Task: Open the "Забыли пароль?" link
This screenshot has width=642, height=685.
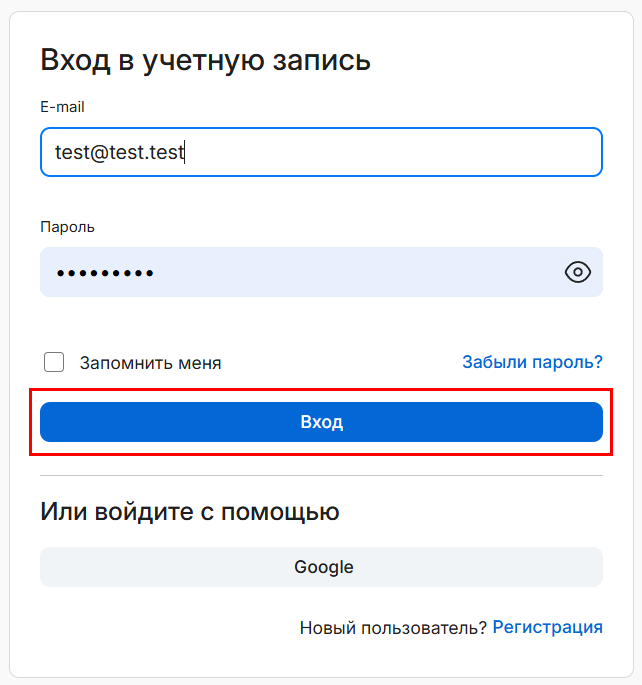Action: [532, 362]
